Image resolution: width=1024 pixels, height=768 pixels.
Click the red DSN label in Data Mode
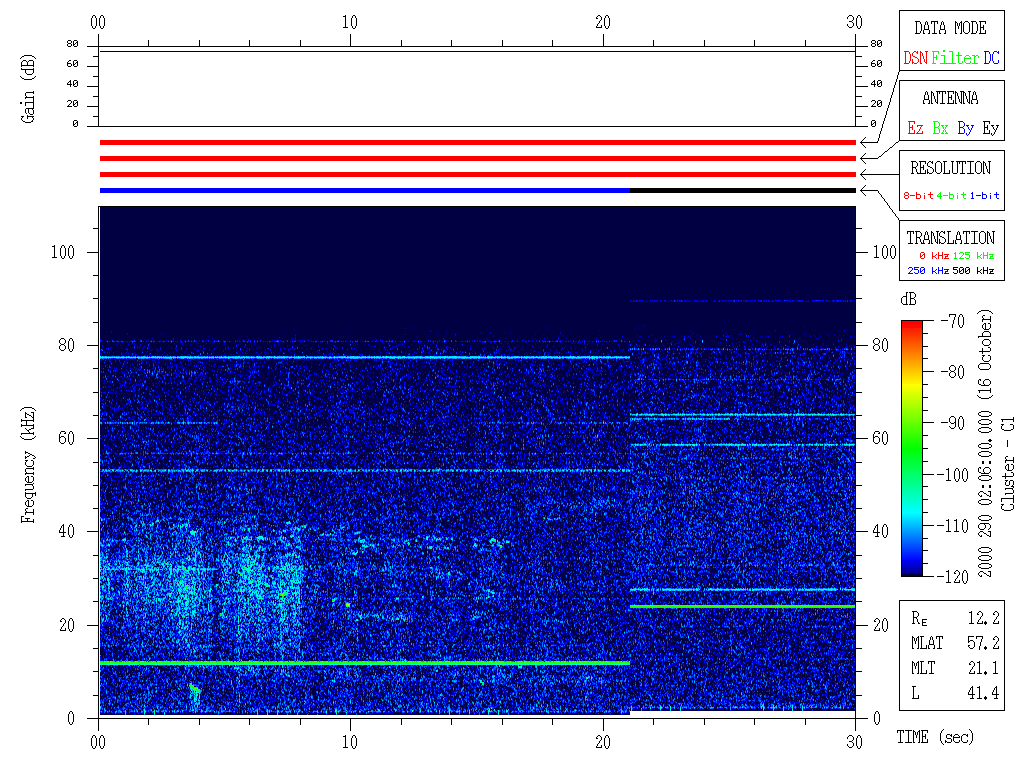tap(915, 58)
